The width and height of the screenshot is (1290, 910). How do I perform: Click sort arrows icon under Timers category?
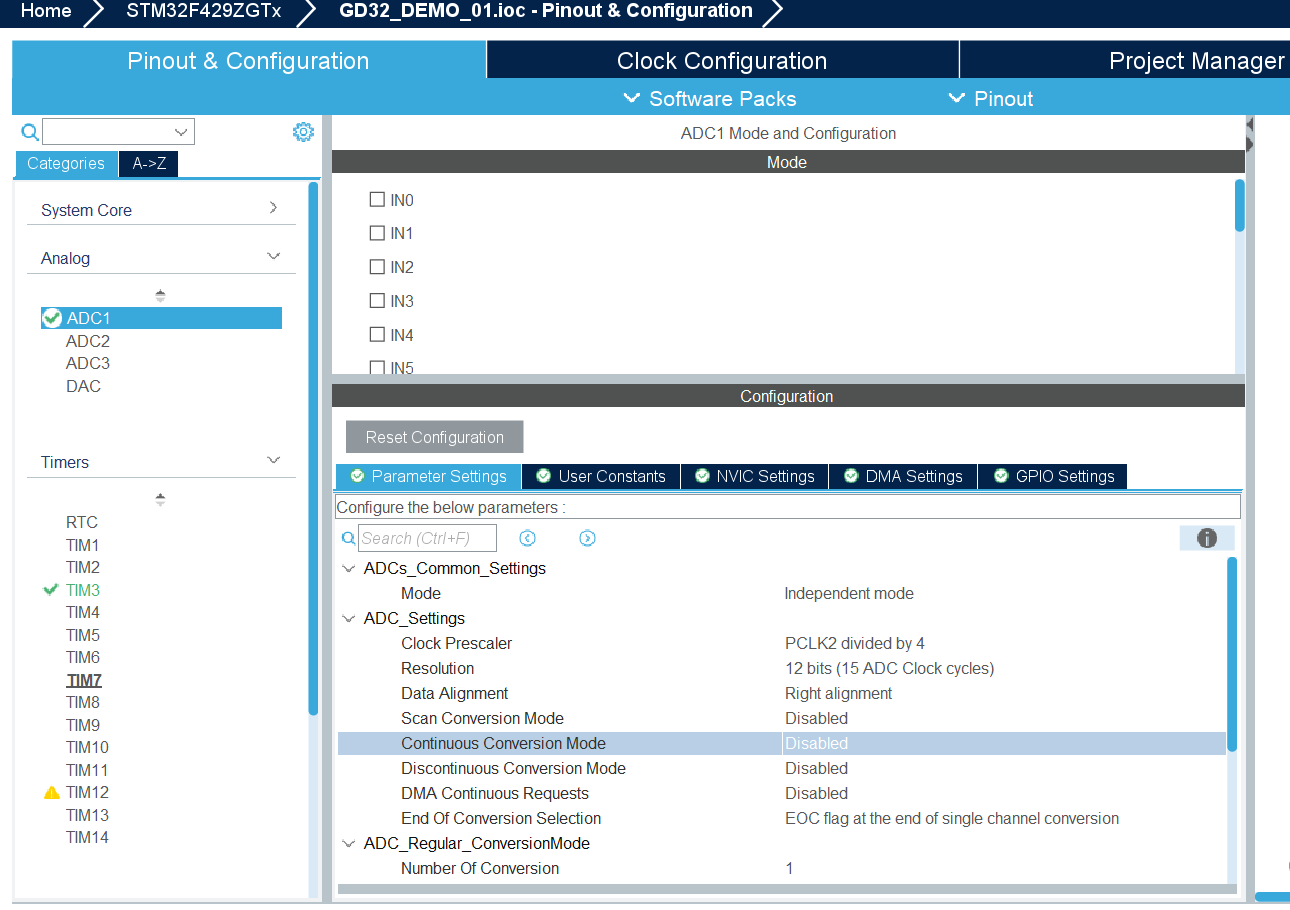coord(160,499)
